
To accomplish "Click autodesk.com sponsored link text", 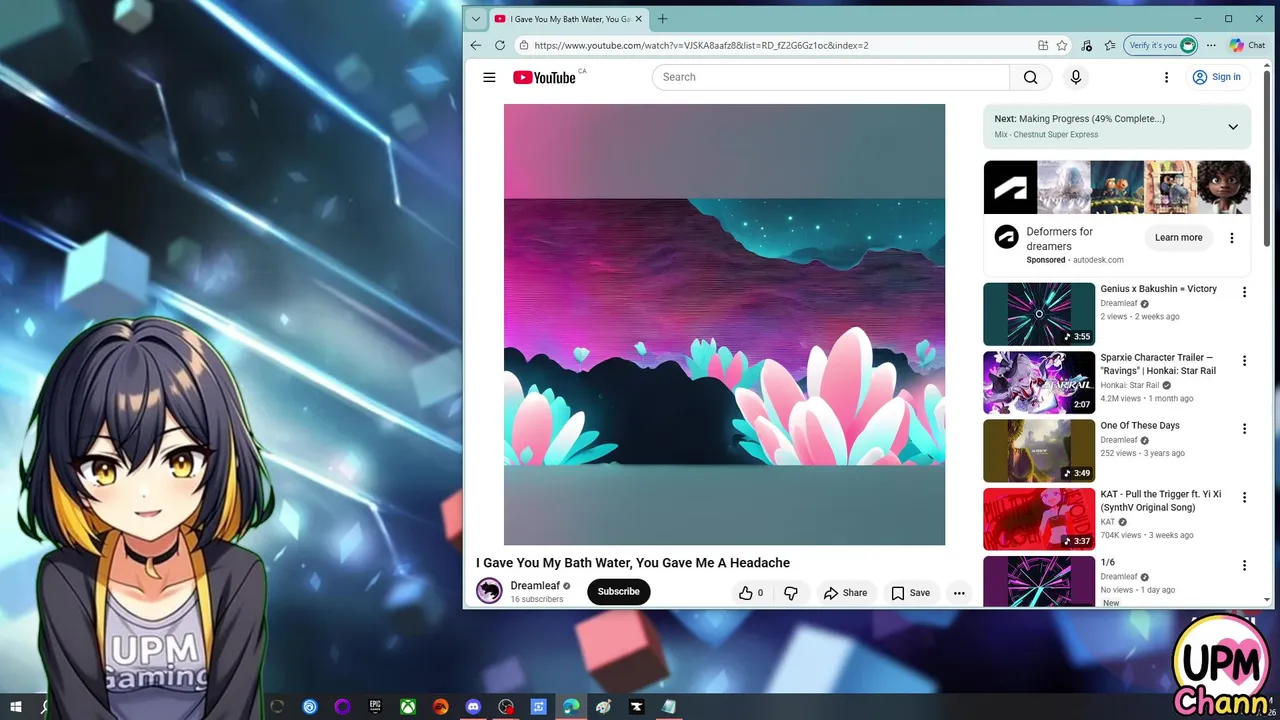I will pos(1098,260).
